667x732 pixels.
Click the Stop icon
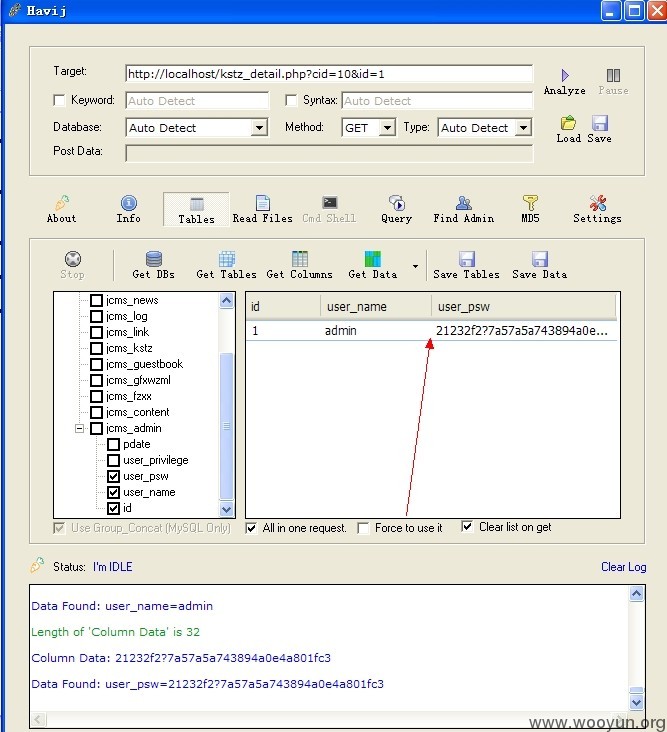(73, 259)
